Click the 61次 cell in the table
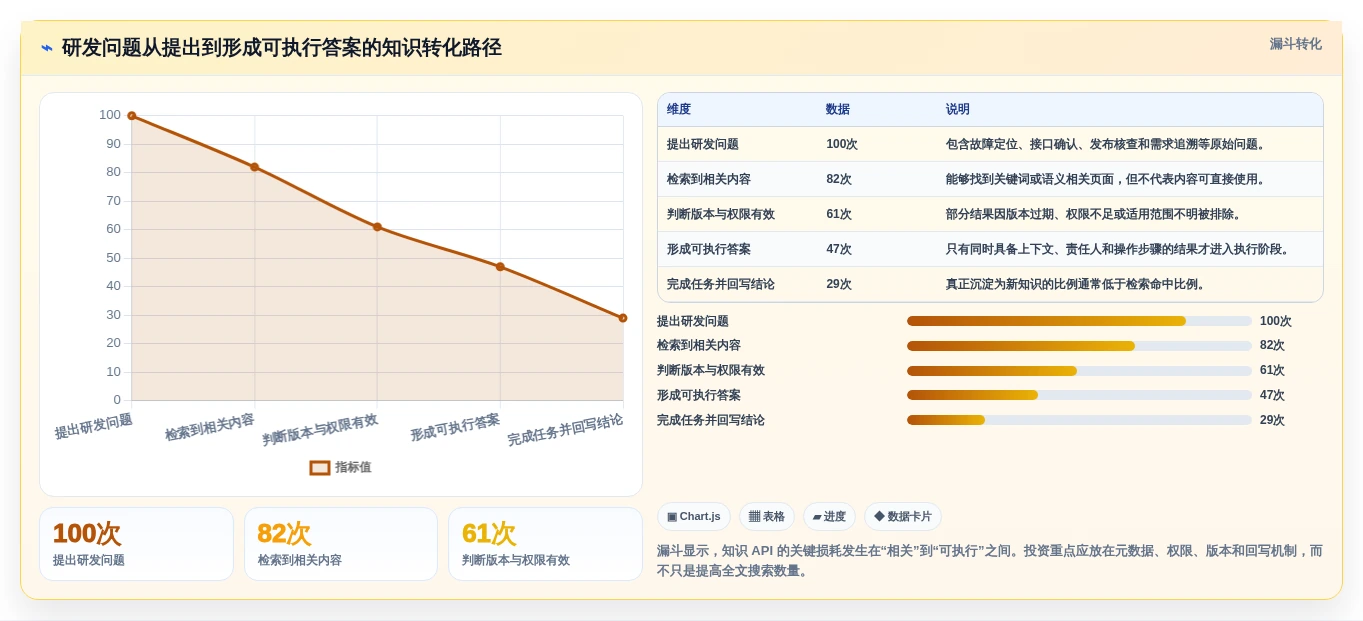This screenshot has width=1363, height=621. point(839,214)
